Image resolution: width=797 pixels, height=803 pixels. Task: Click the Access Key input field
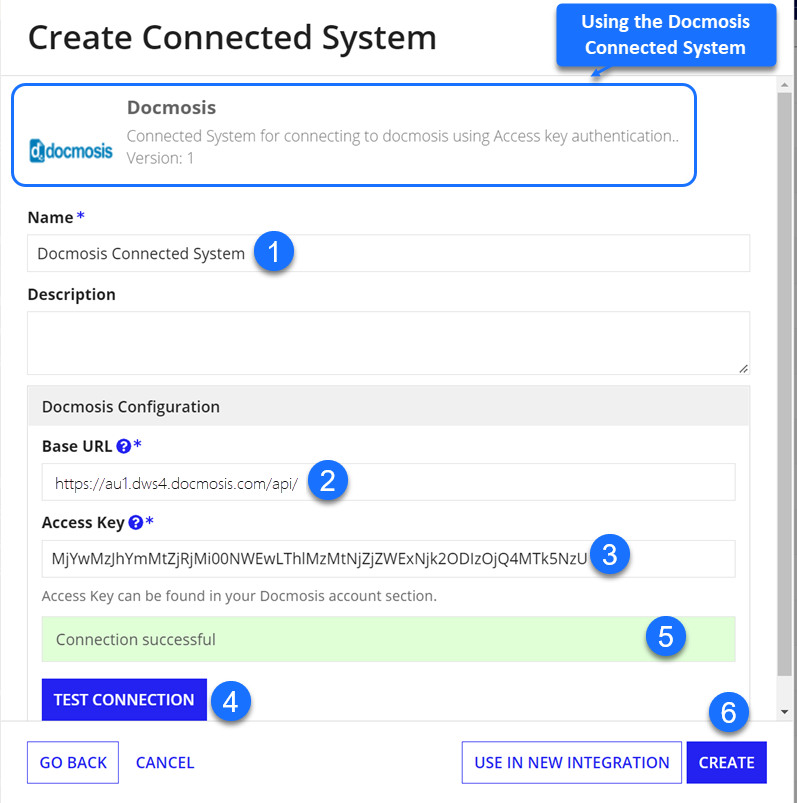[x=388, y=559]
